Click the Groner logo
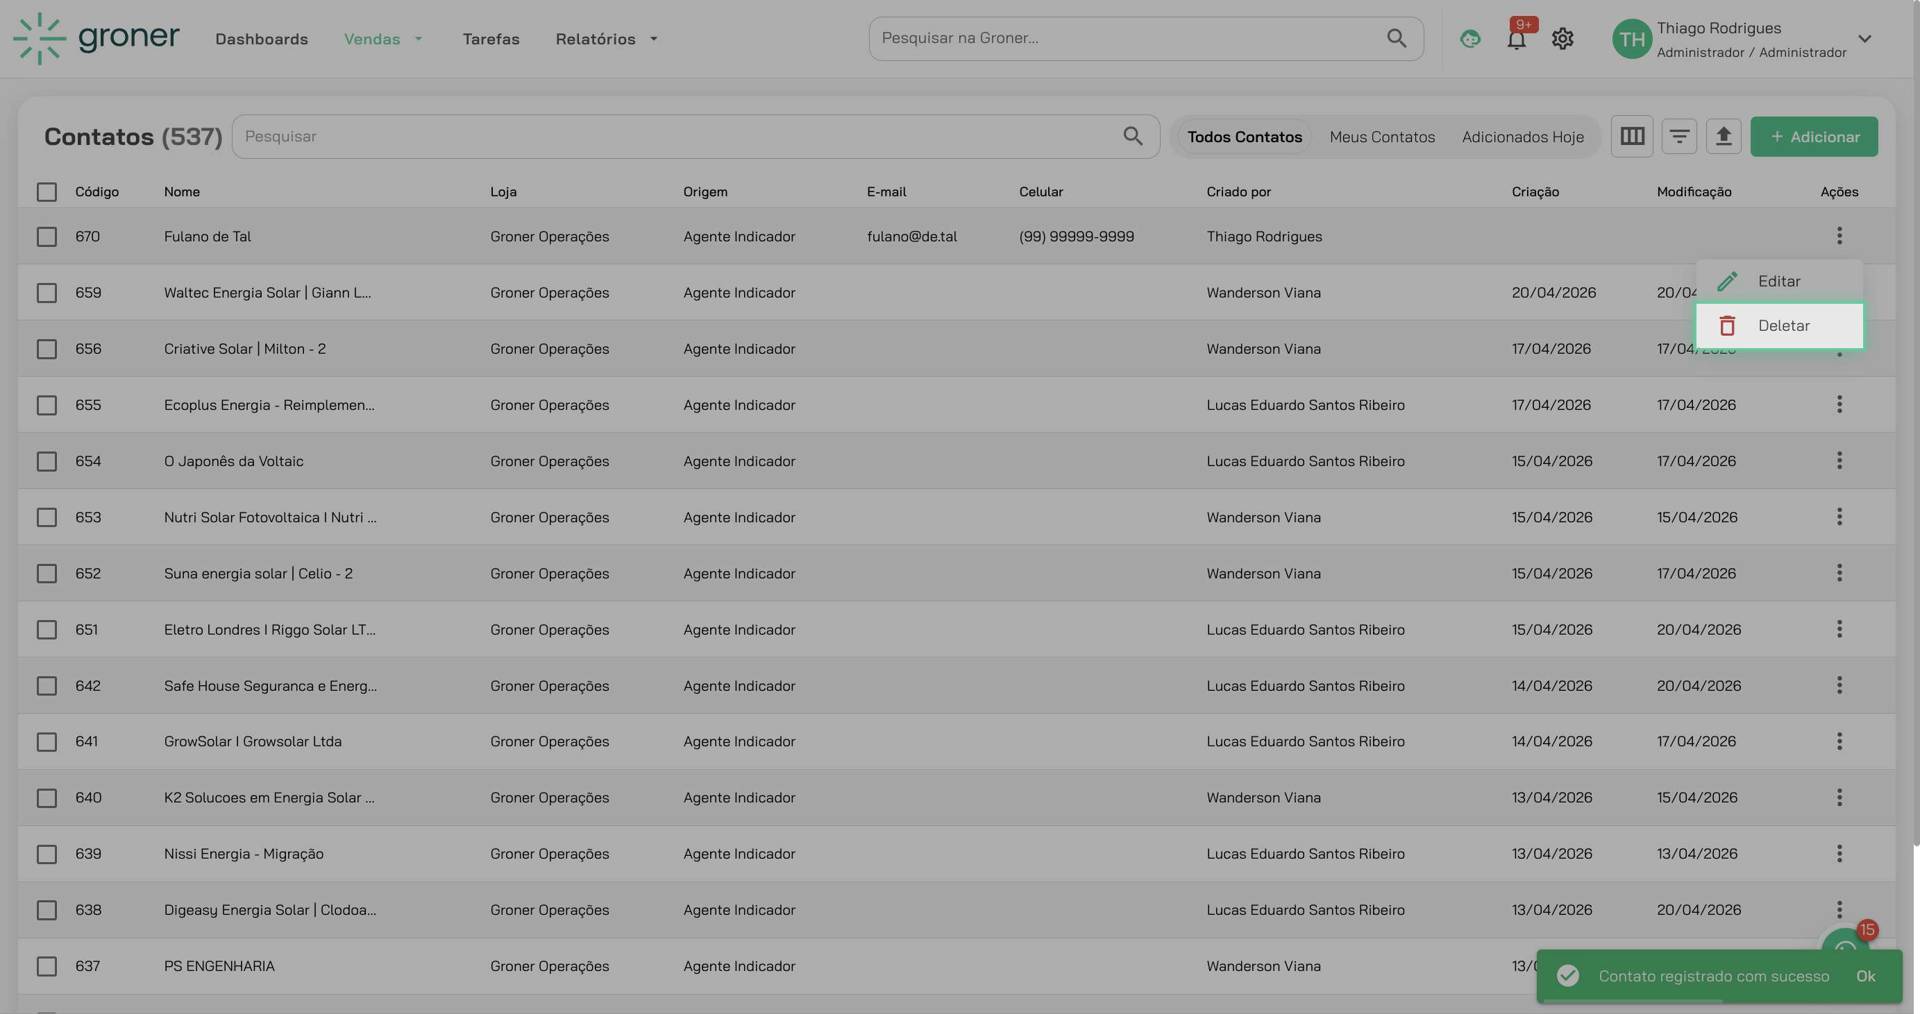 [x=96, y=38]
